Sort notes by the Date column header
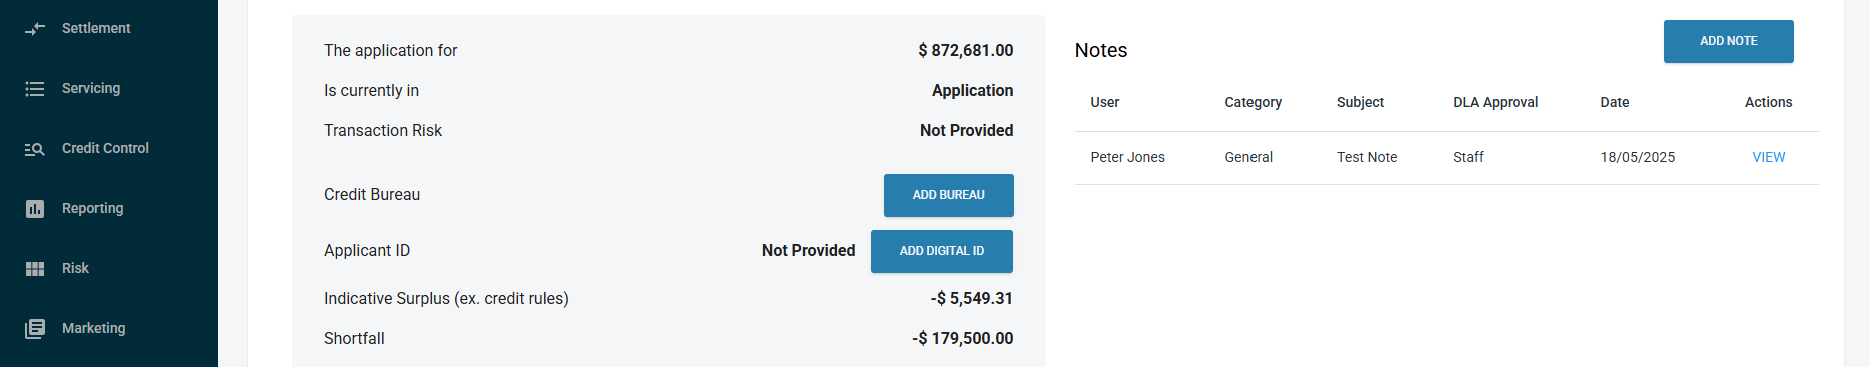The width and height of the screenshot is (1870, 367). pos(1615,102)
